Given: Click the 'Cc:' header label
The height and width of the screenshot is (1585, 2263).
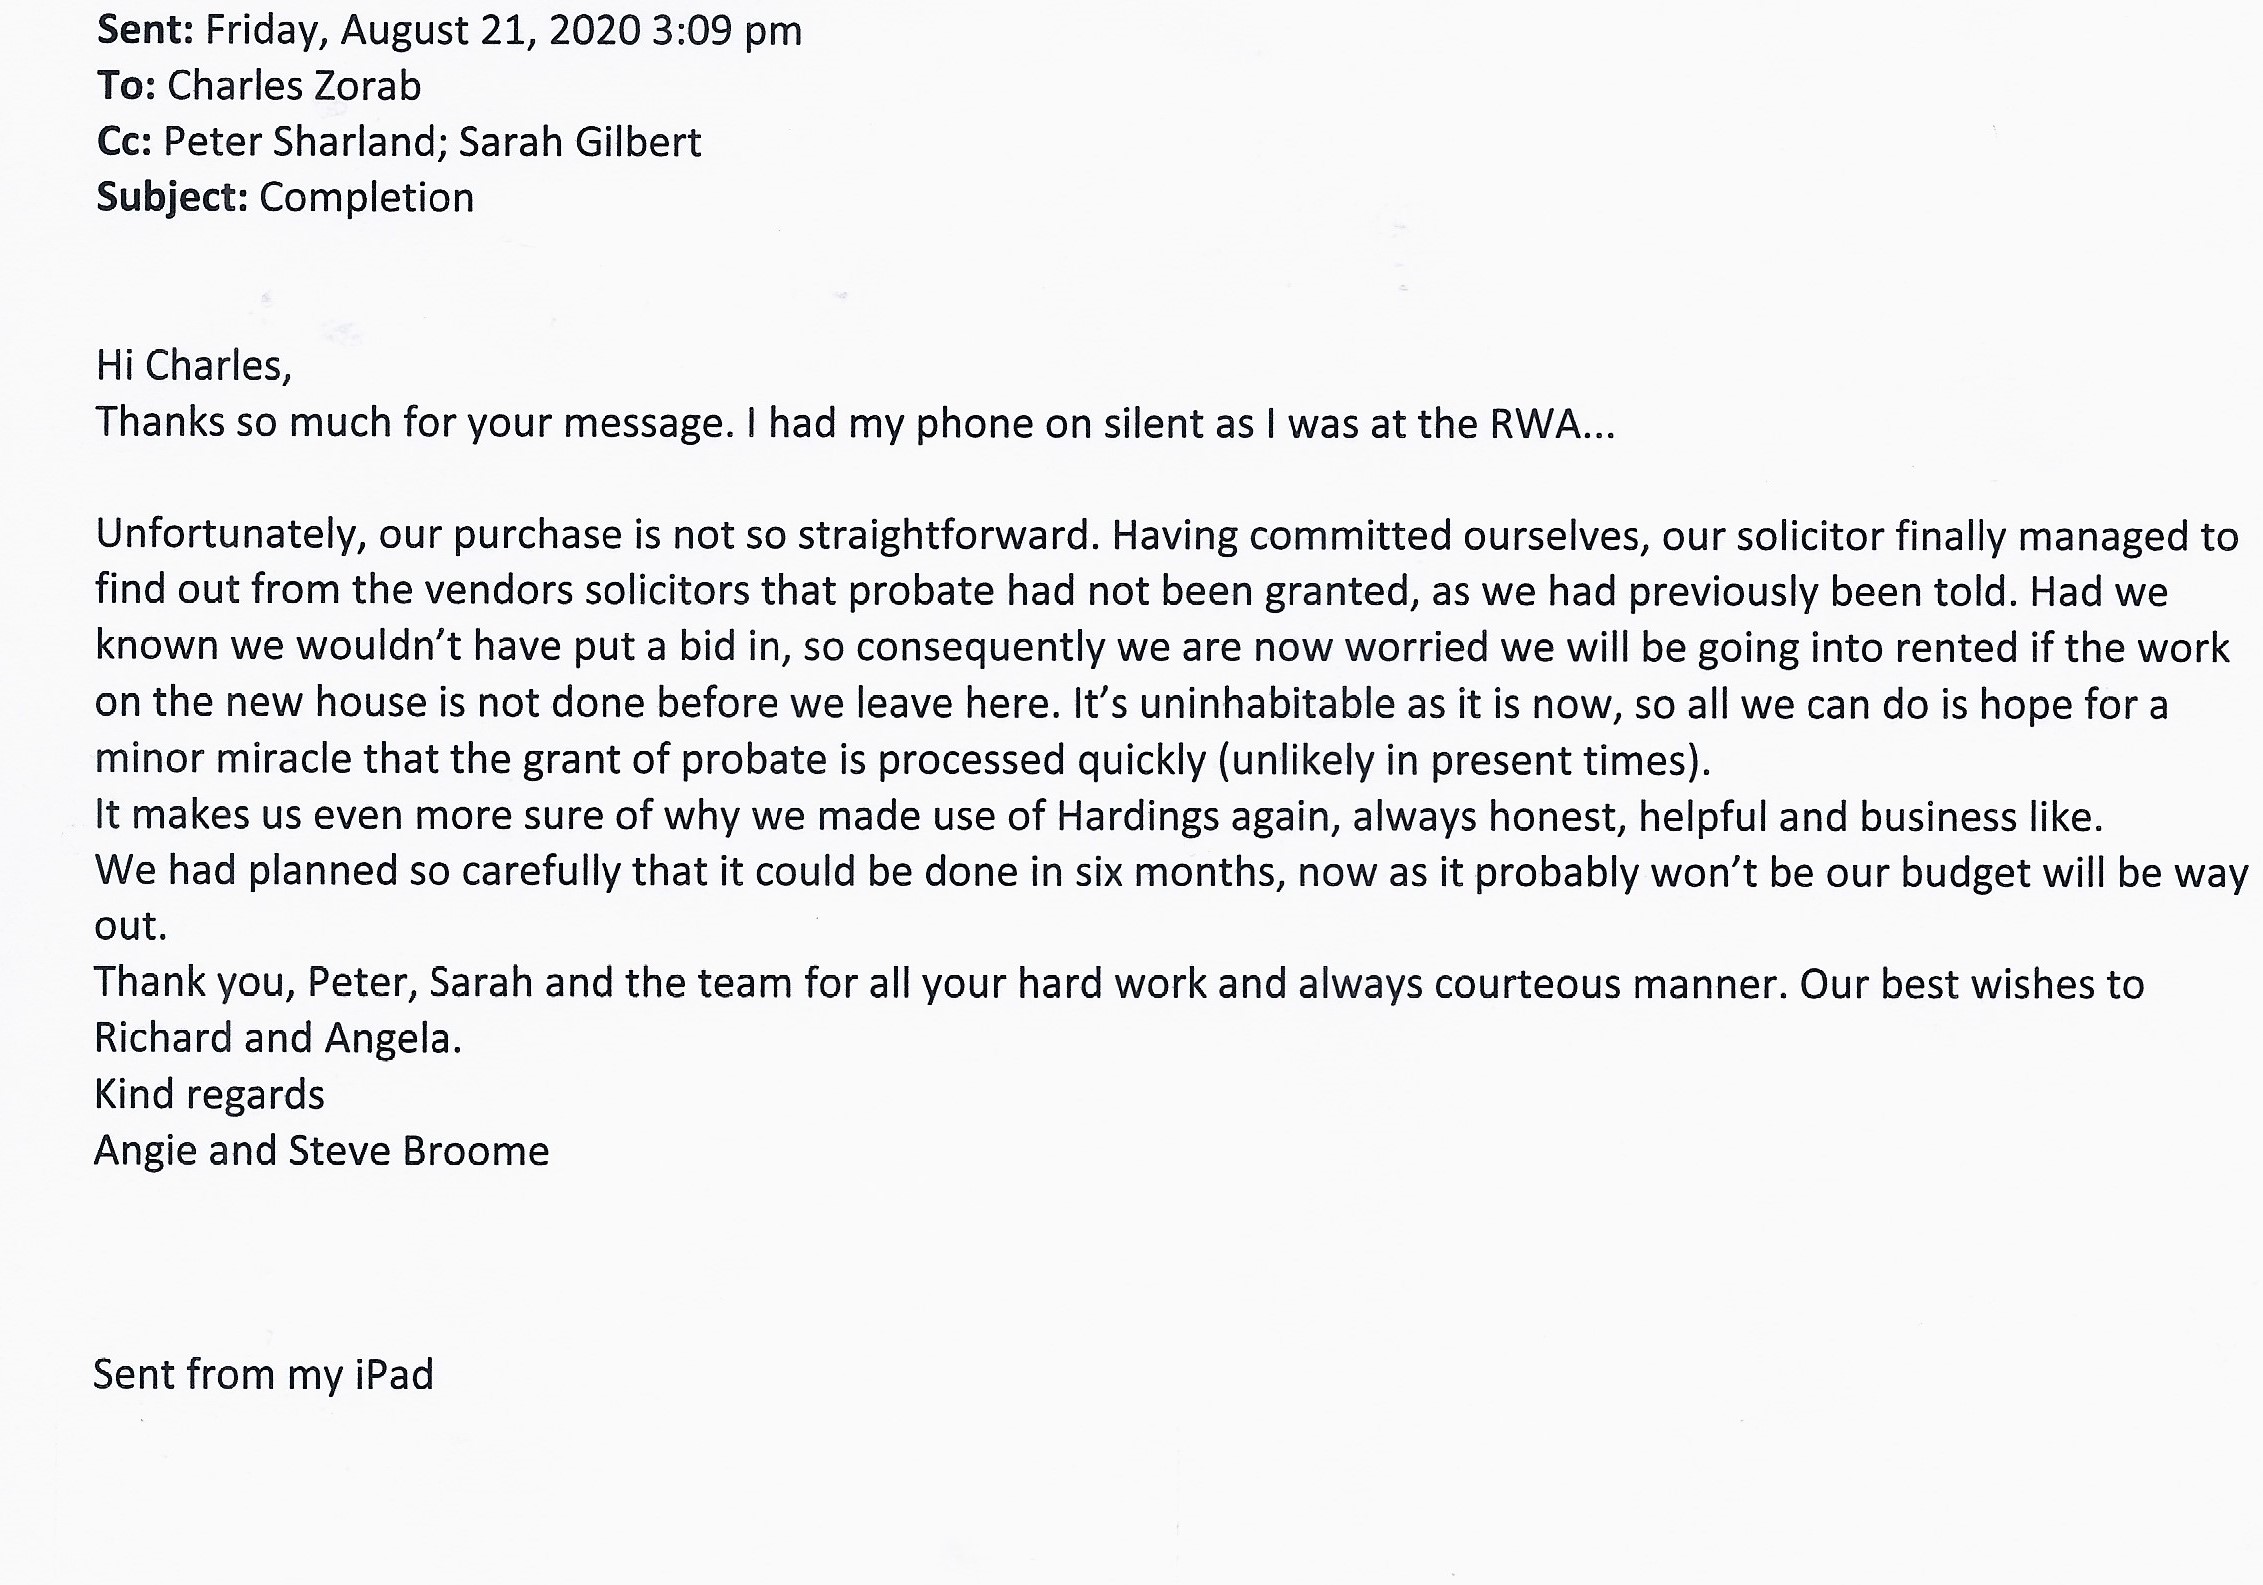Looking at the screenshot, I should coord(124,143).
